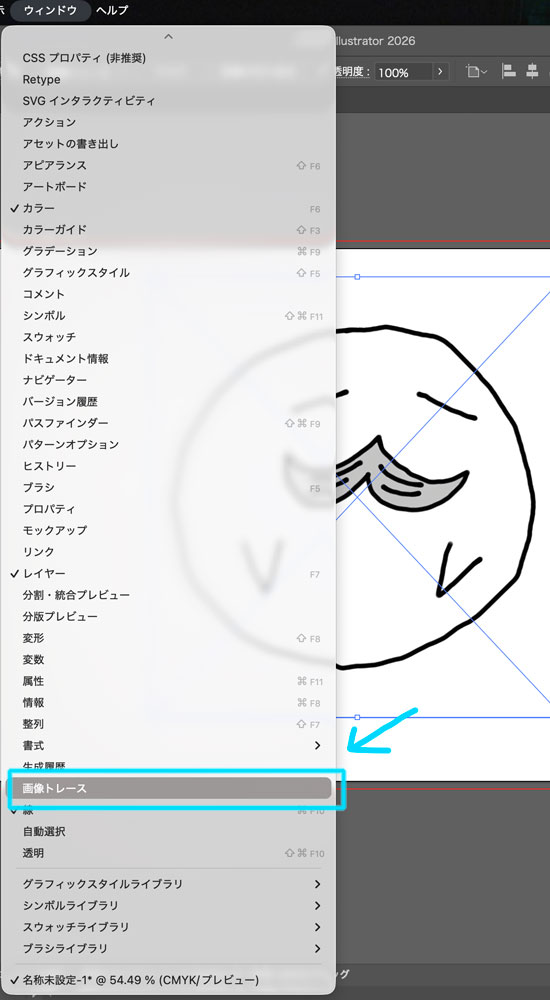
Task: Select CSS プロパティ (非推奨) menu item
Action: [168, 58]
